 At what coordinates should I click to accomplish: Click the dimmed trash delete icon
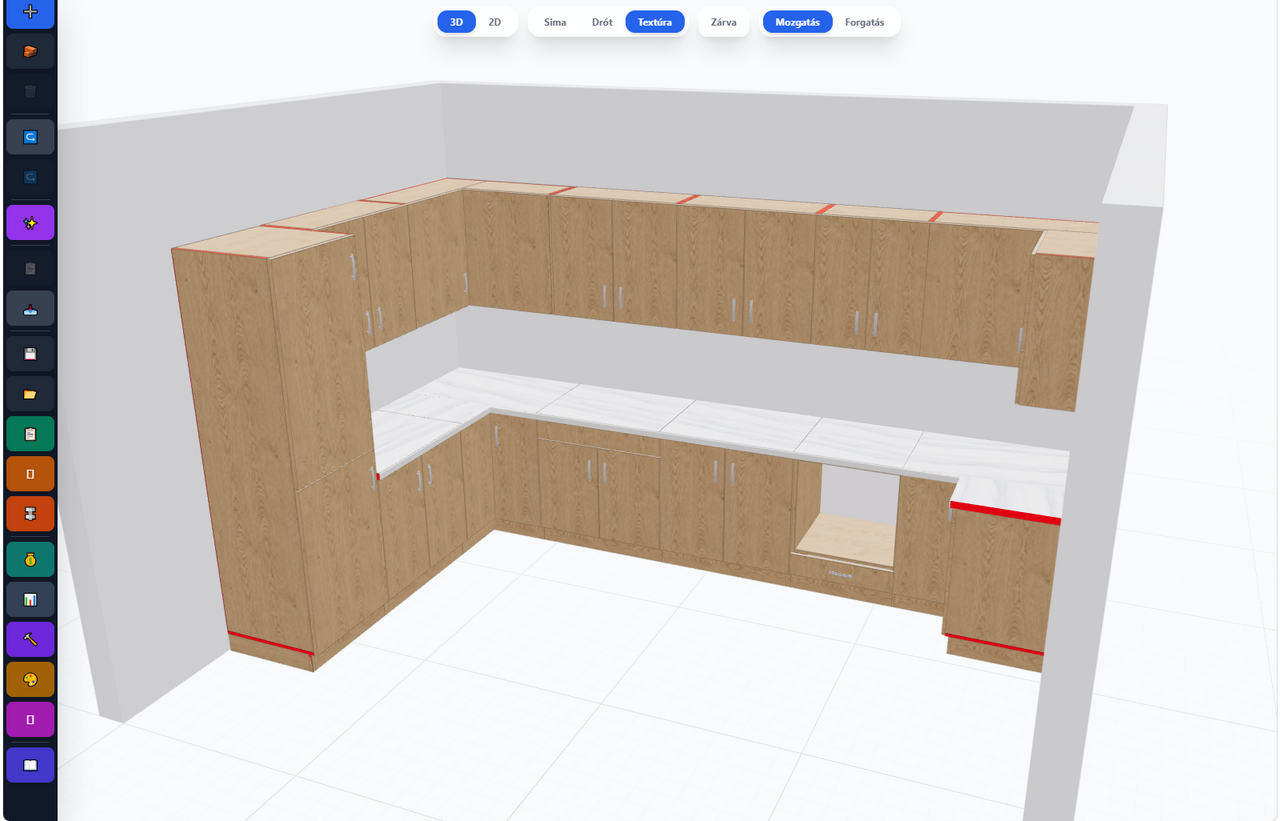coord(30,92)
